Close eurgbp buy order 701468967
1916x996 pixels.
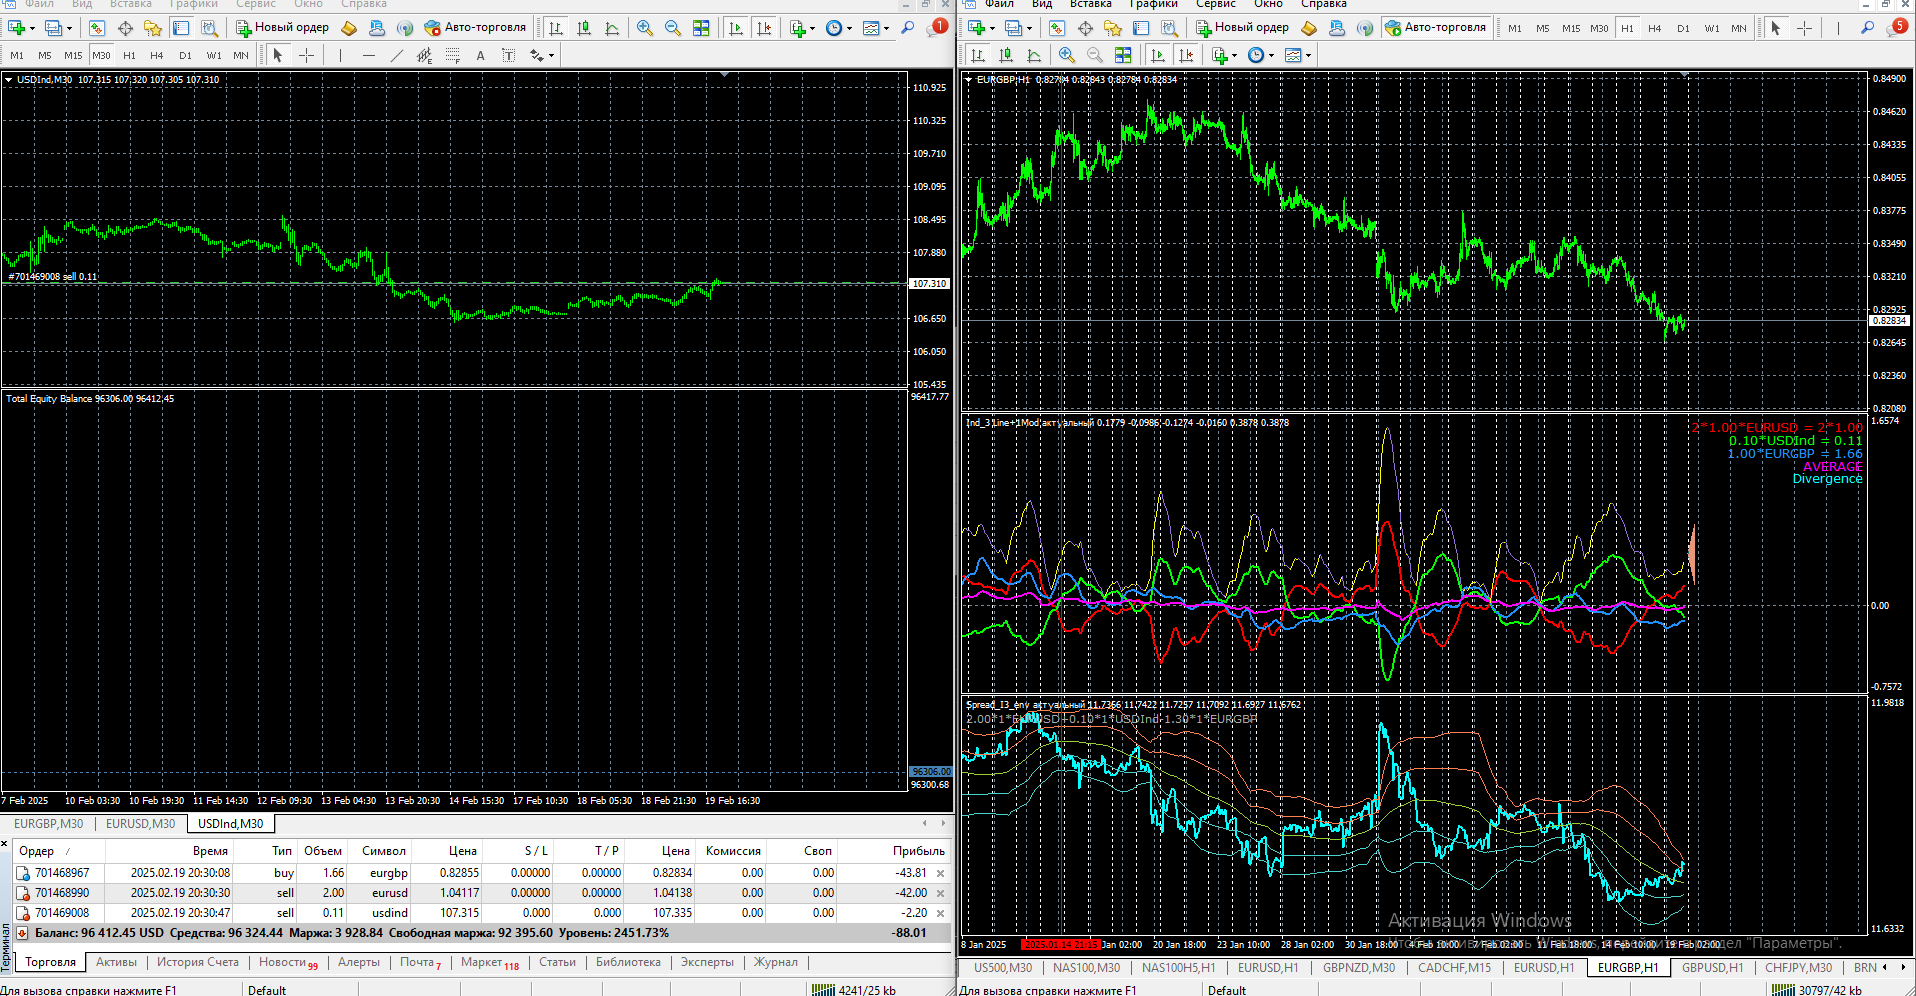point(940,873)
